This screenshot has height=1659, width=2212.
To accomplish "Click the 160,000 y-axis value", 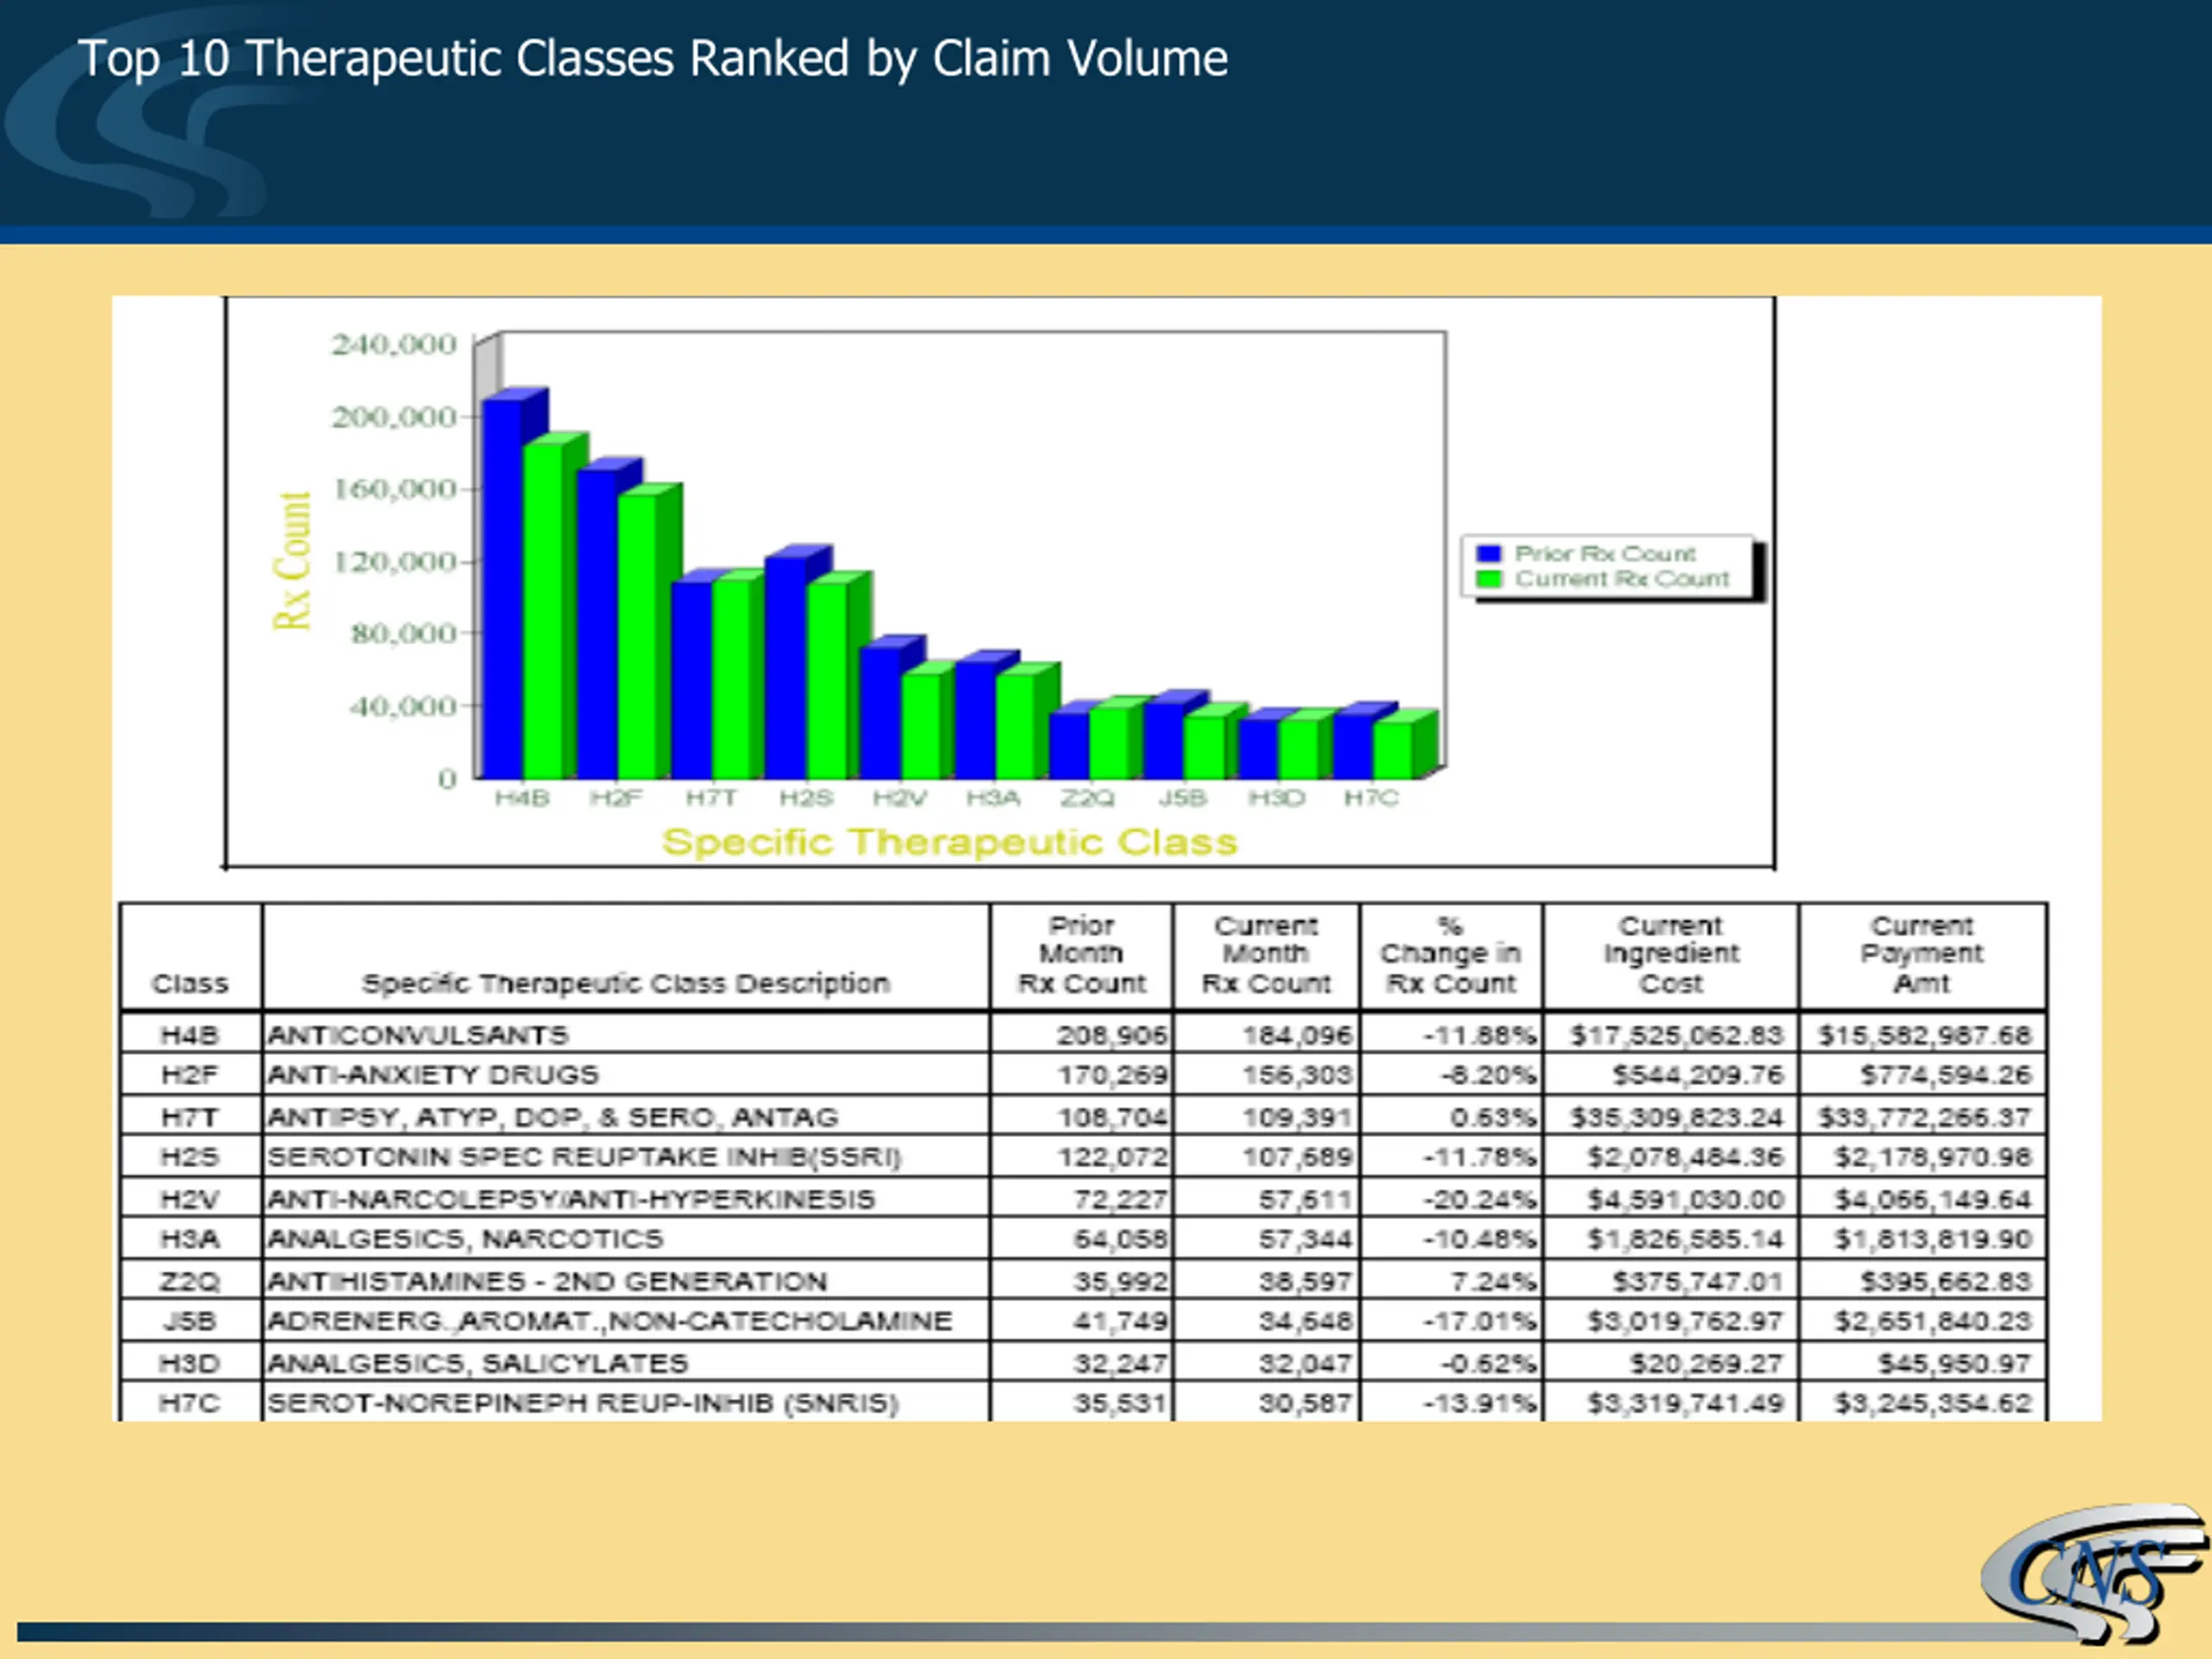I will 394,489.
